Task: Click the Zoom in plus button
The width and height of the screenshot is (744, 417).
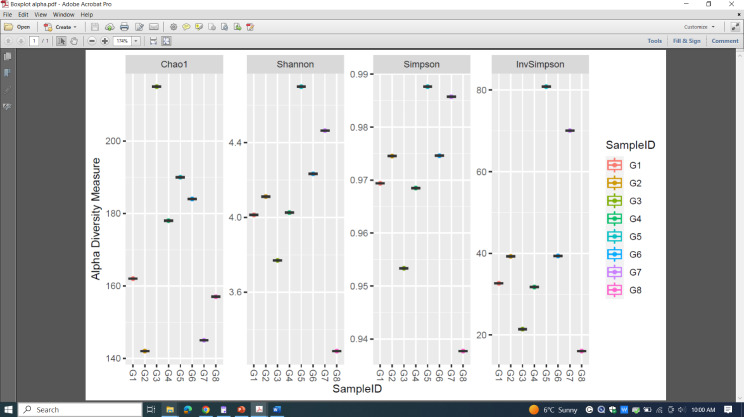Action: click(x=104, y=41)
